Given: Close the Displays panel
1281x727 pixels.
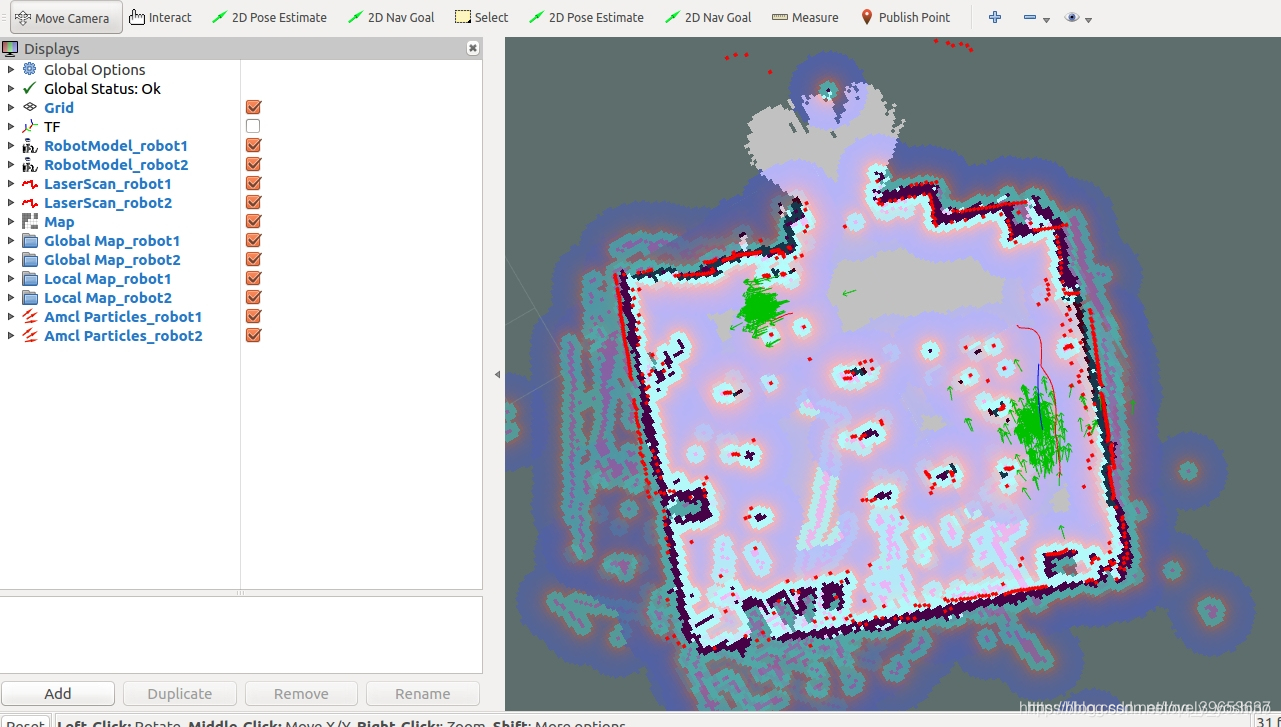Looking at the screenshot, I should [x=473, y=48].
